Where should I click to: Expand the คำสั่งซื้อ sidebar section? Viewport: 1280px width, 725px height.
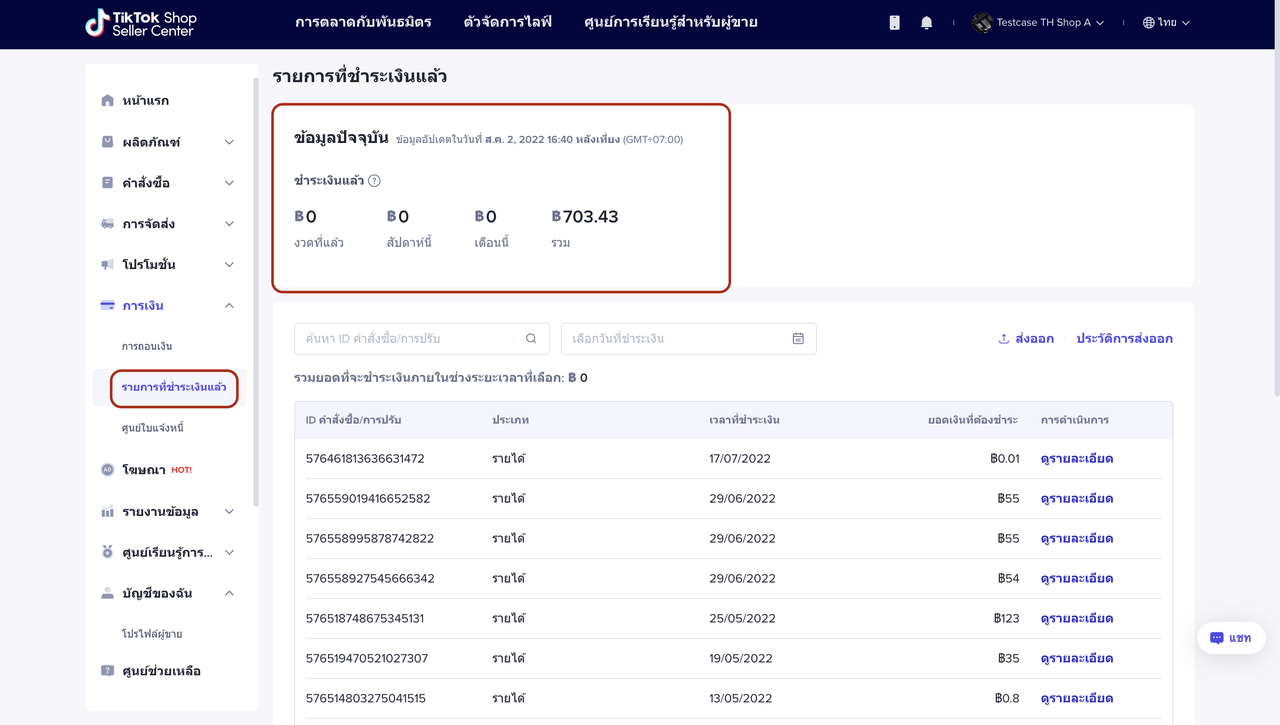click(229, 183)
